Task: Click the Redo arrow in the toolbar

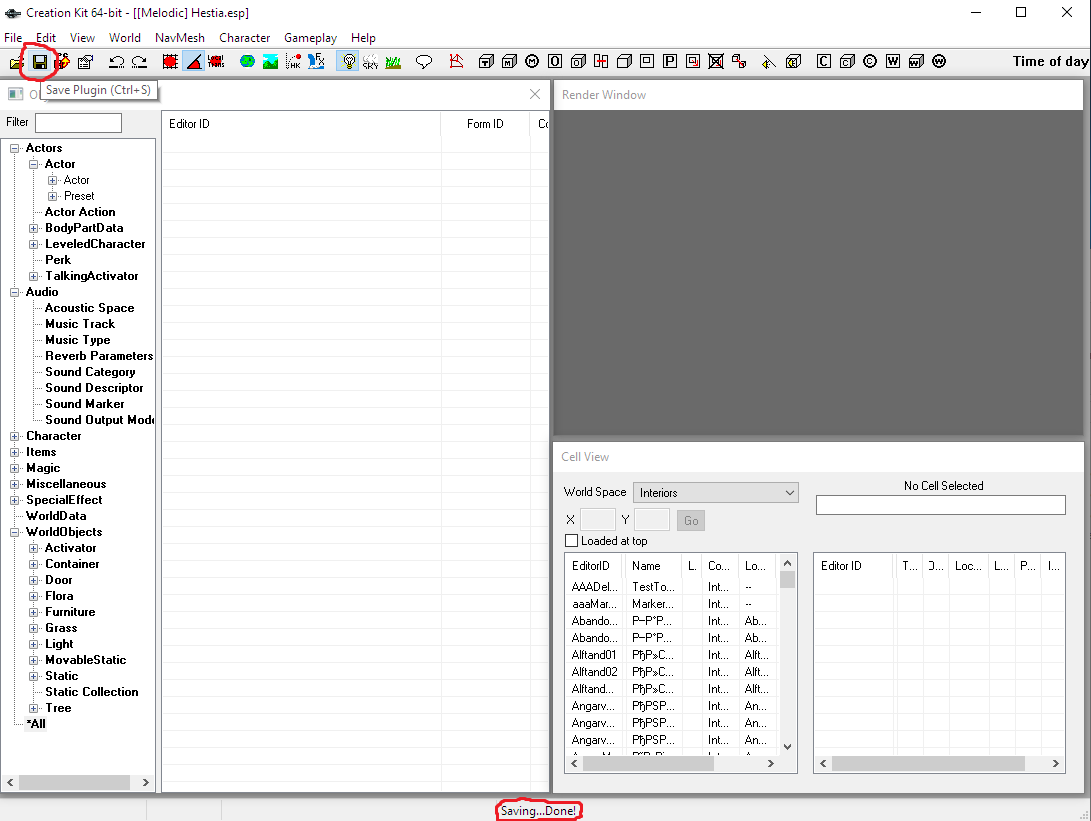Action: pyautogui.click(x=139, y=62)
